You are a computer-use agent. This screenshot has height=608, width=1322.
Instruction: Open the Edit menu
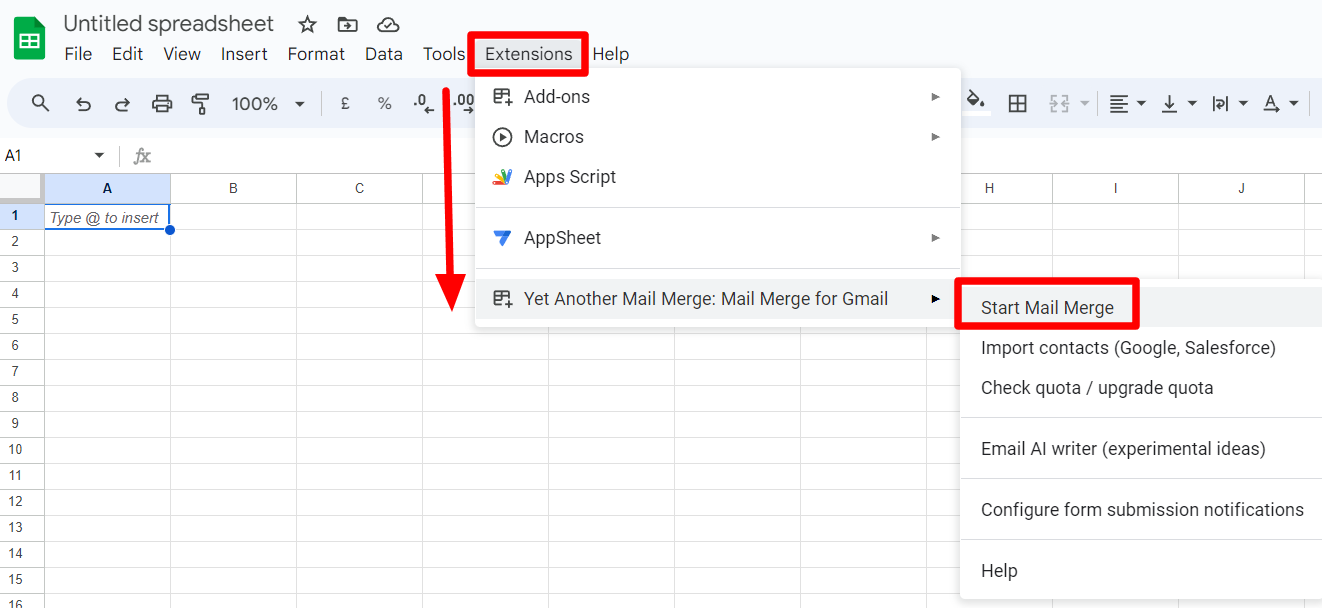127,54
